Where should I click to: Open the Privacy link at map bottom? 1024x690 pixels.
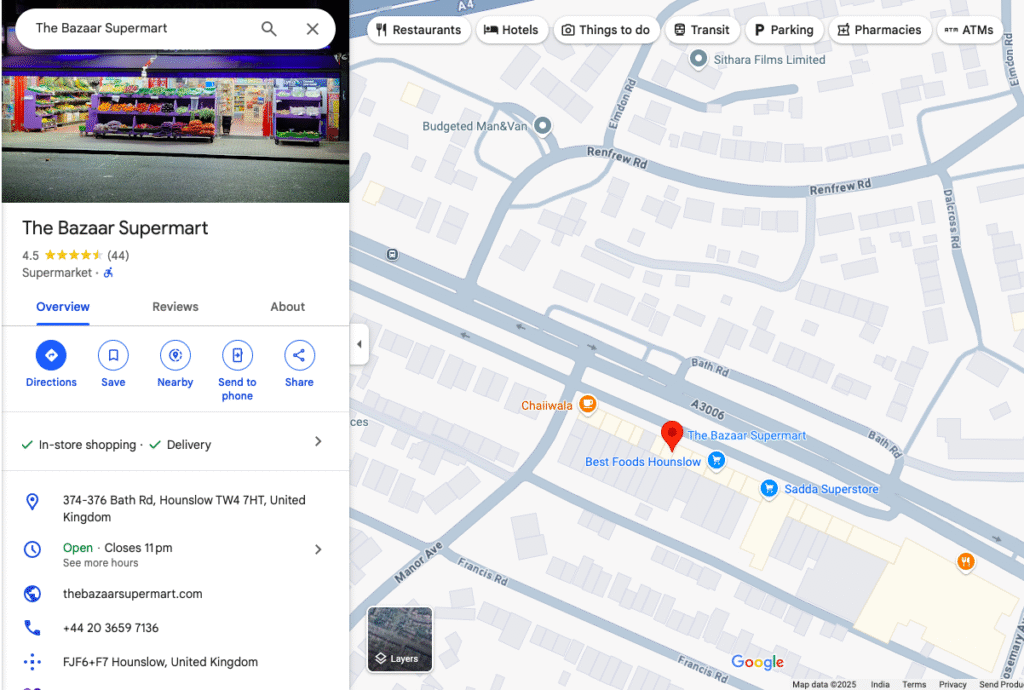(952, 684)
